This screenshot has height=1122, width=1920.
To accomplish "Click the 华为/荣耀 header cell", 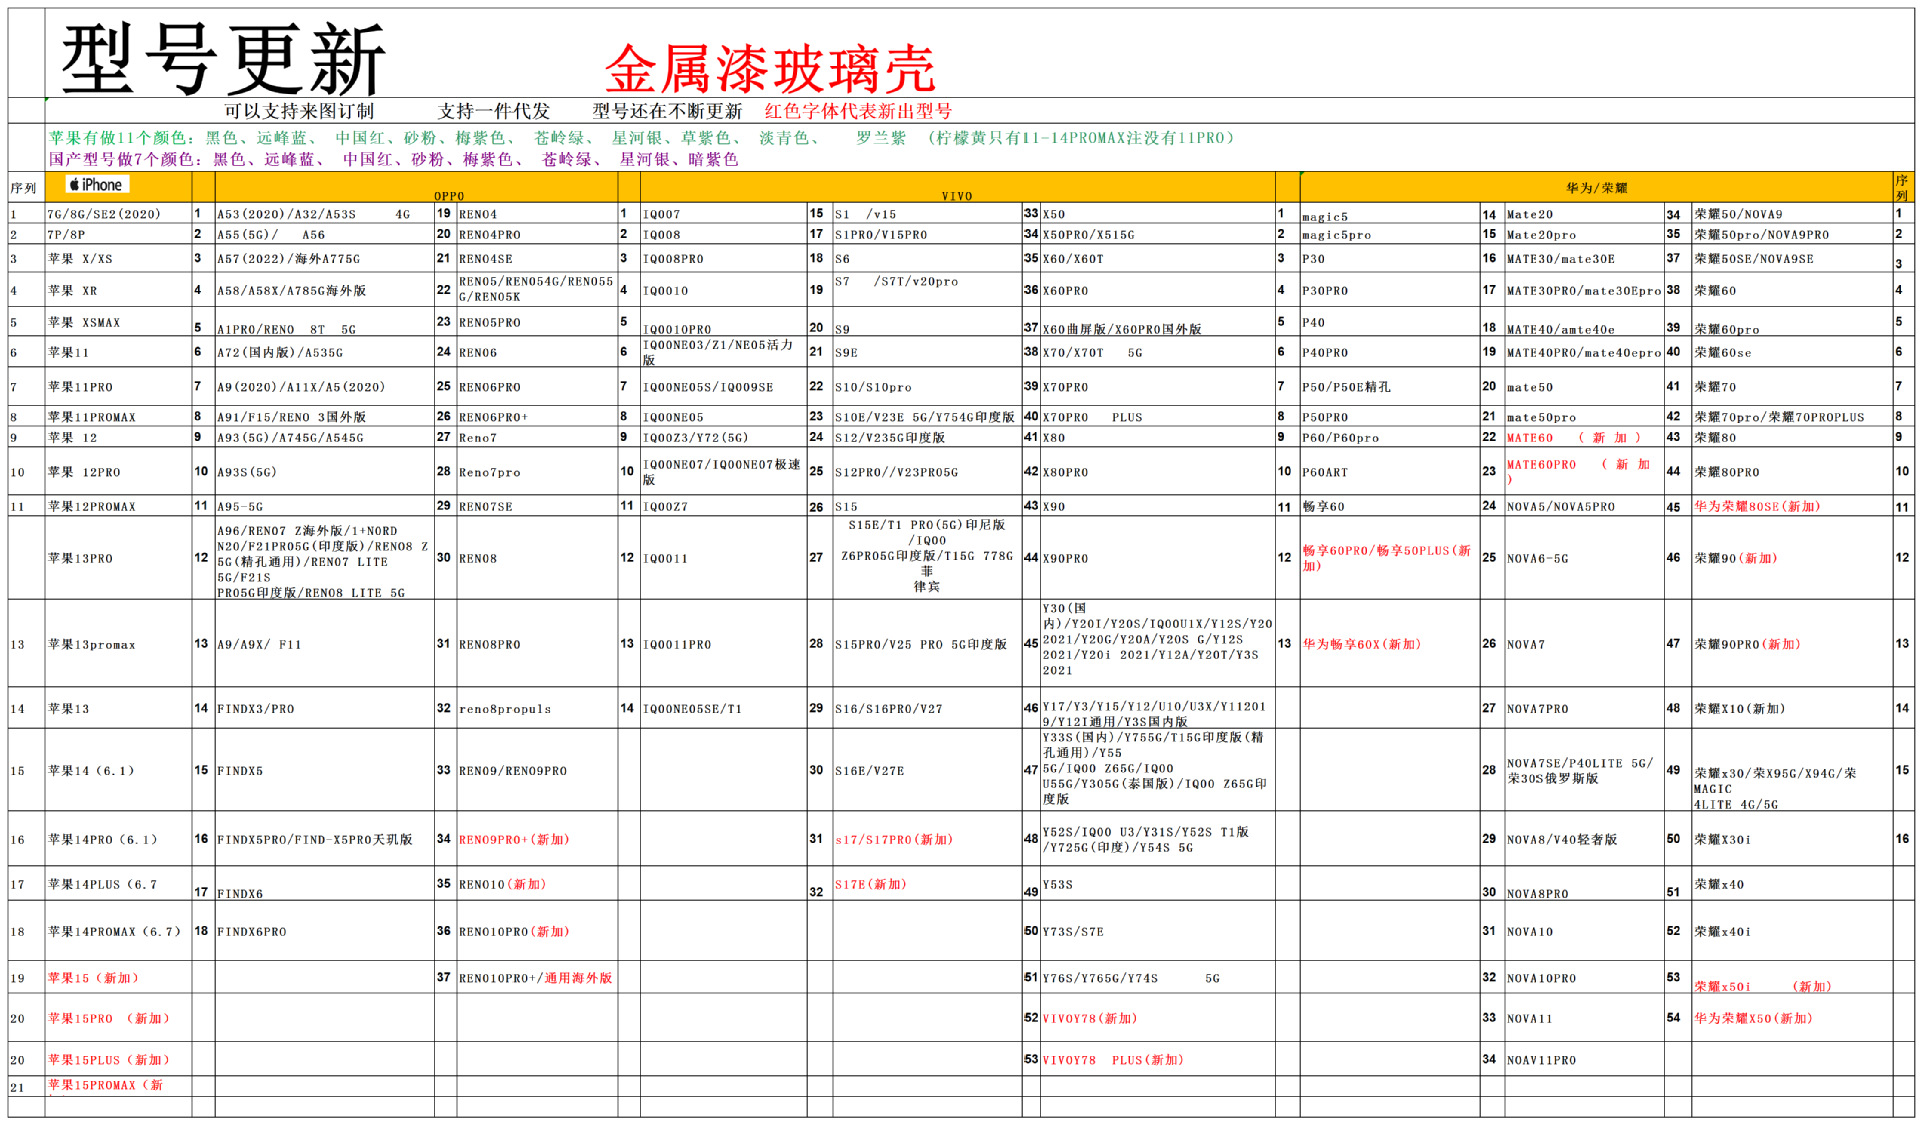I will [1596, 188].
